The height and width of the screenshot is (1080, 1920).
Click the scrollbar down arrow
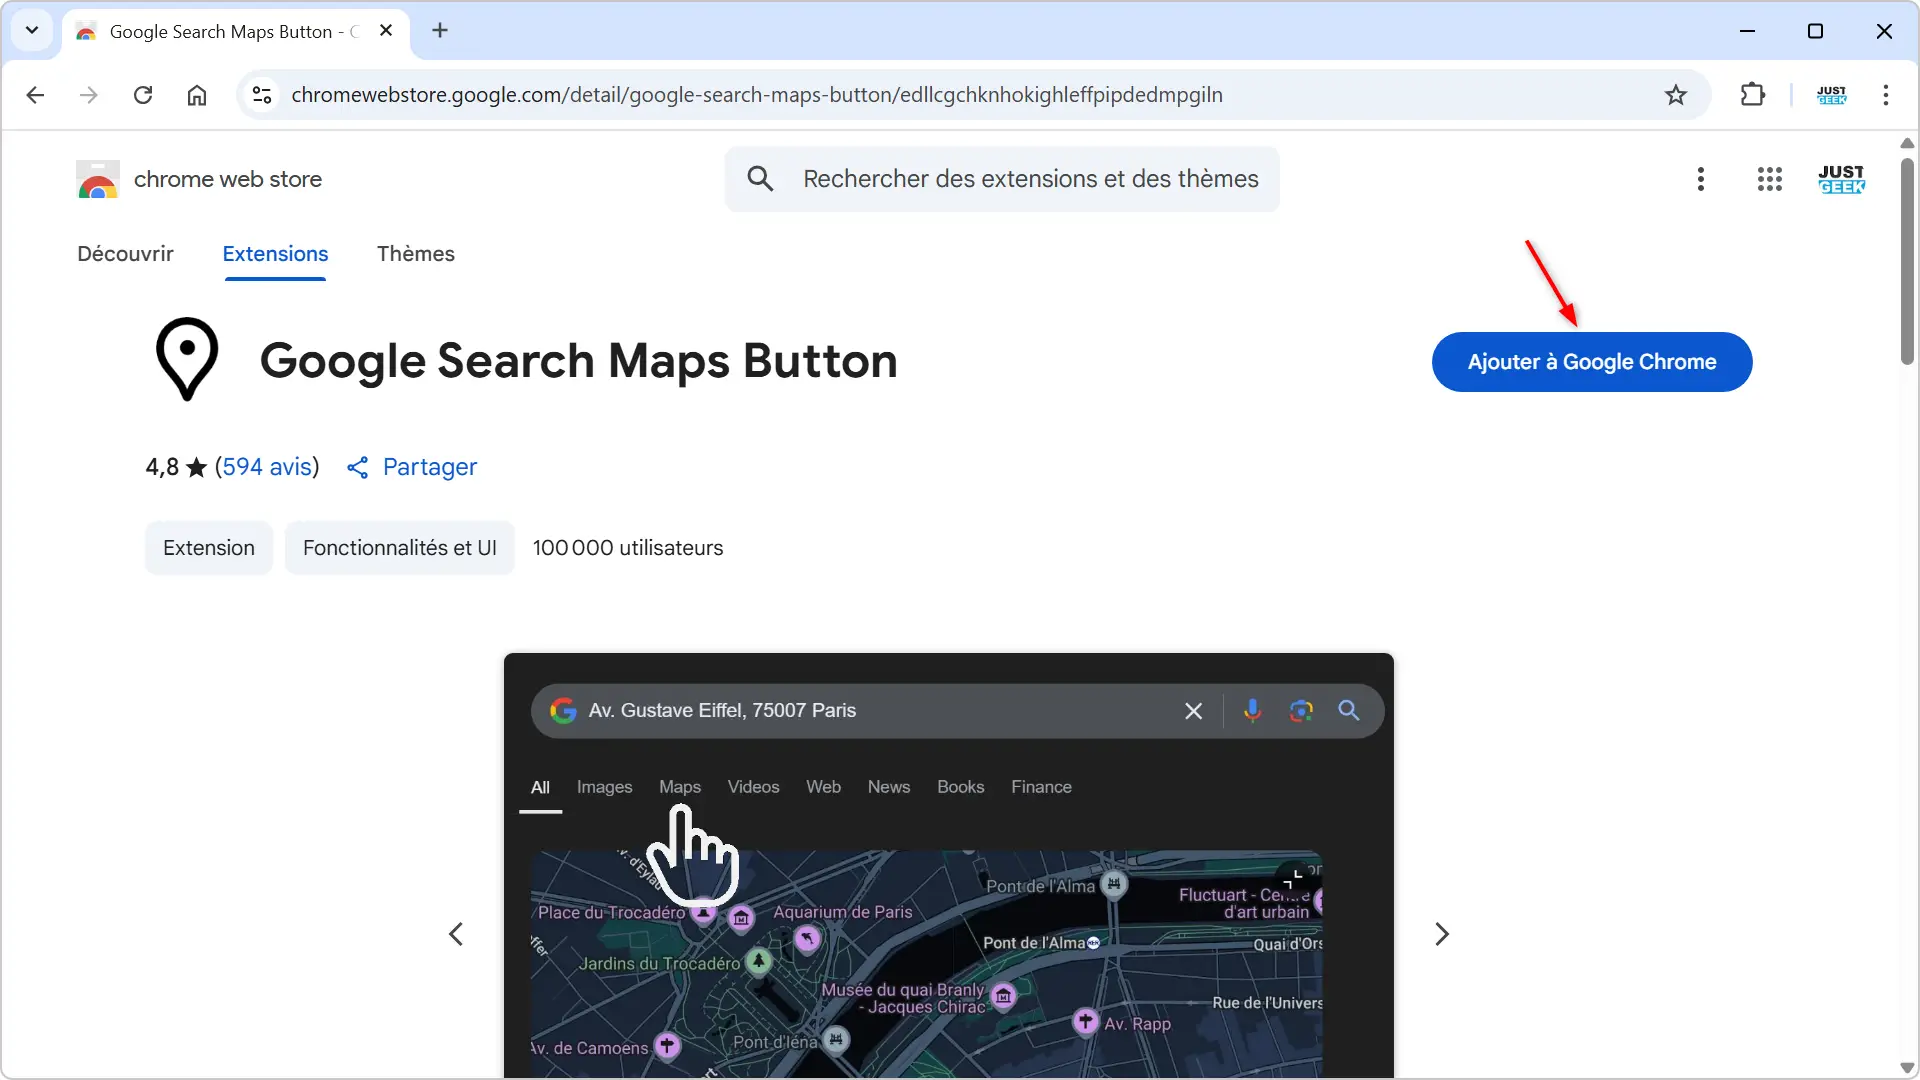(1907, 1068)
